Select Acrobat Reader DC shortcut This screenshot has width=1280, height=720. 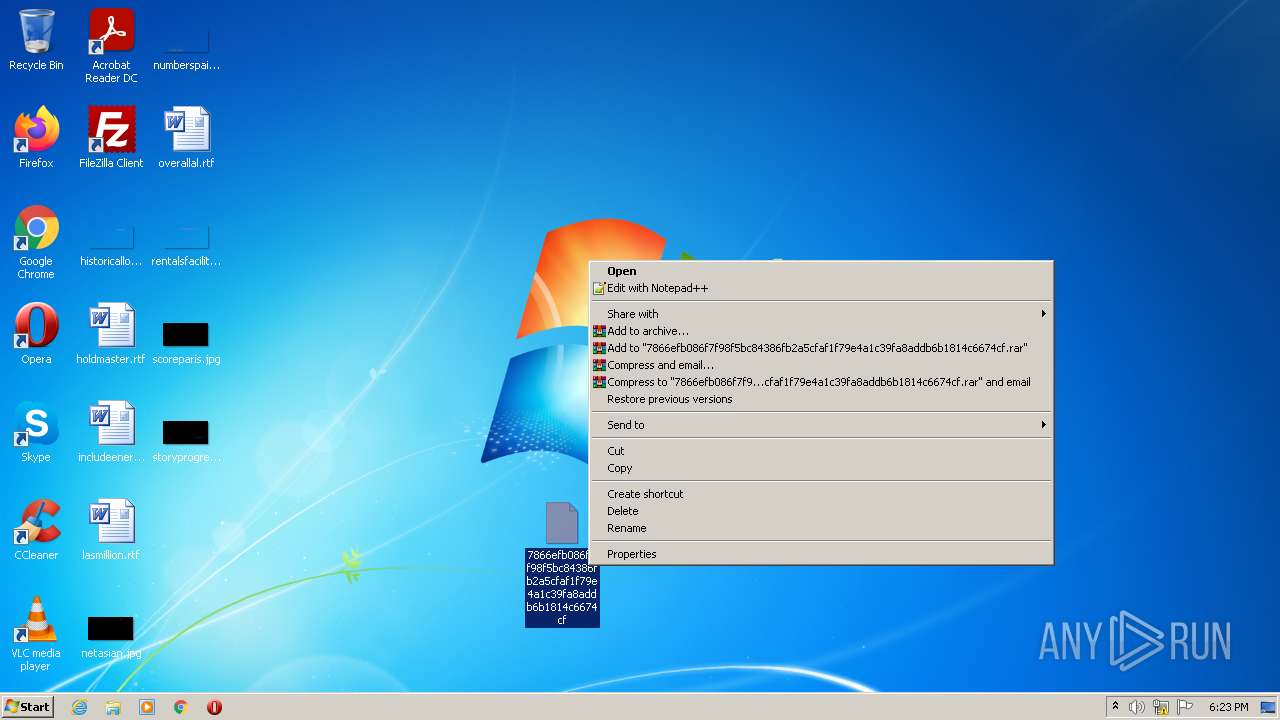[x=111, y=46]
